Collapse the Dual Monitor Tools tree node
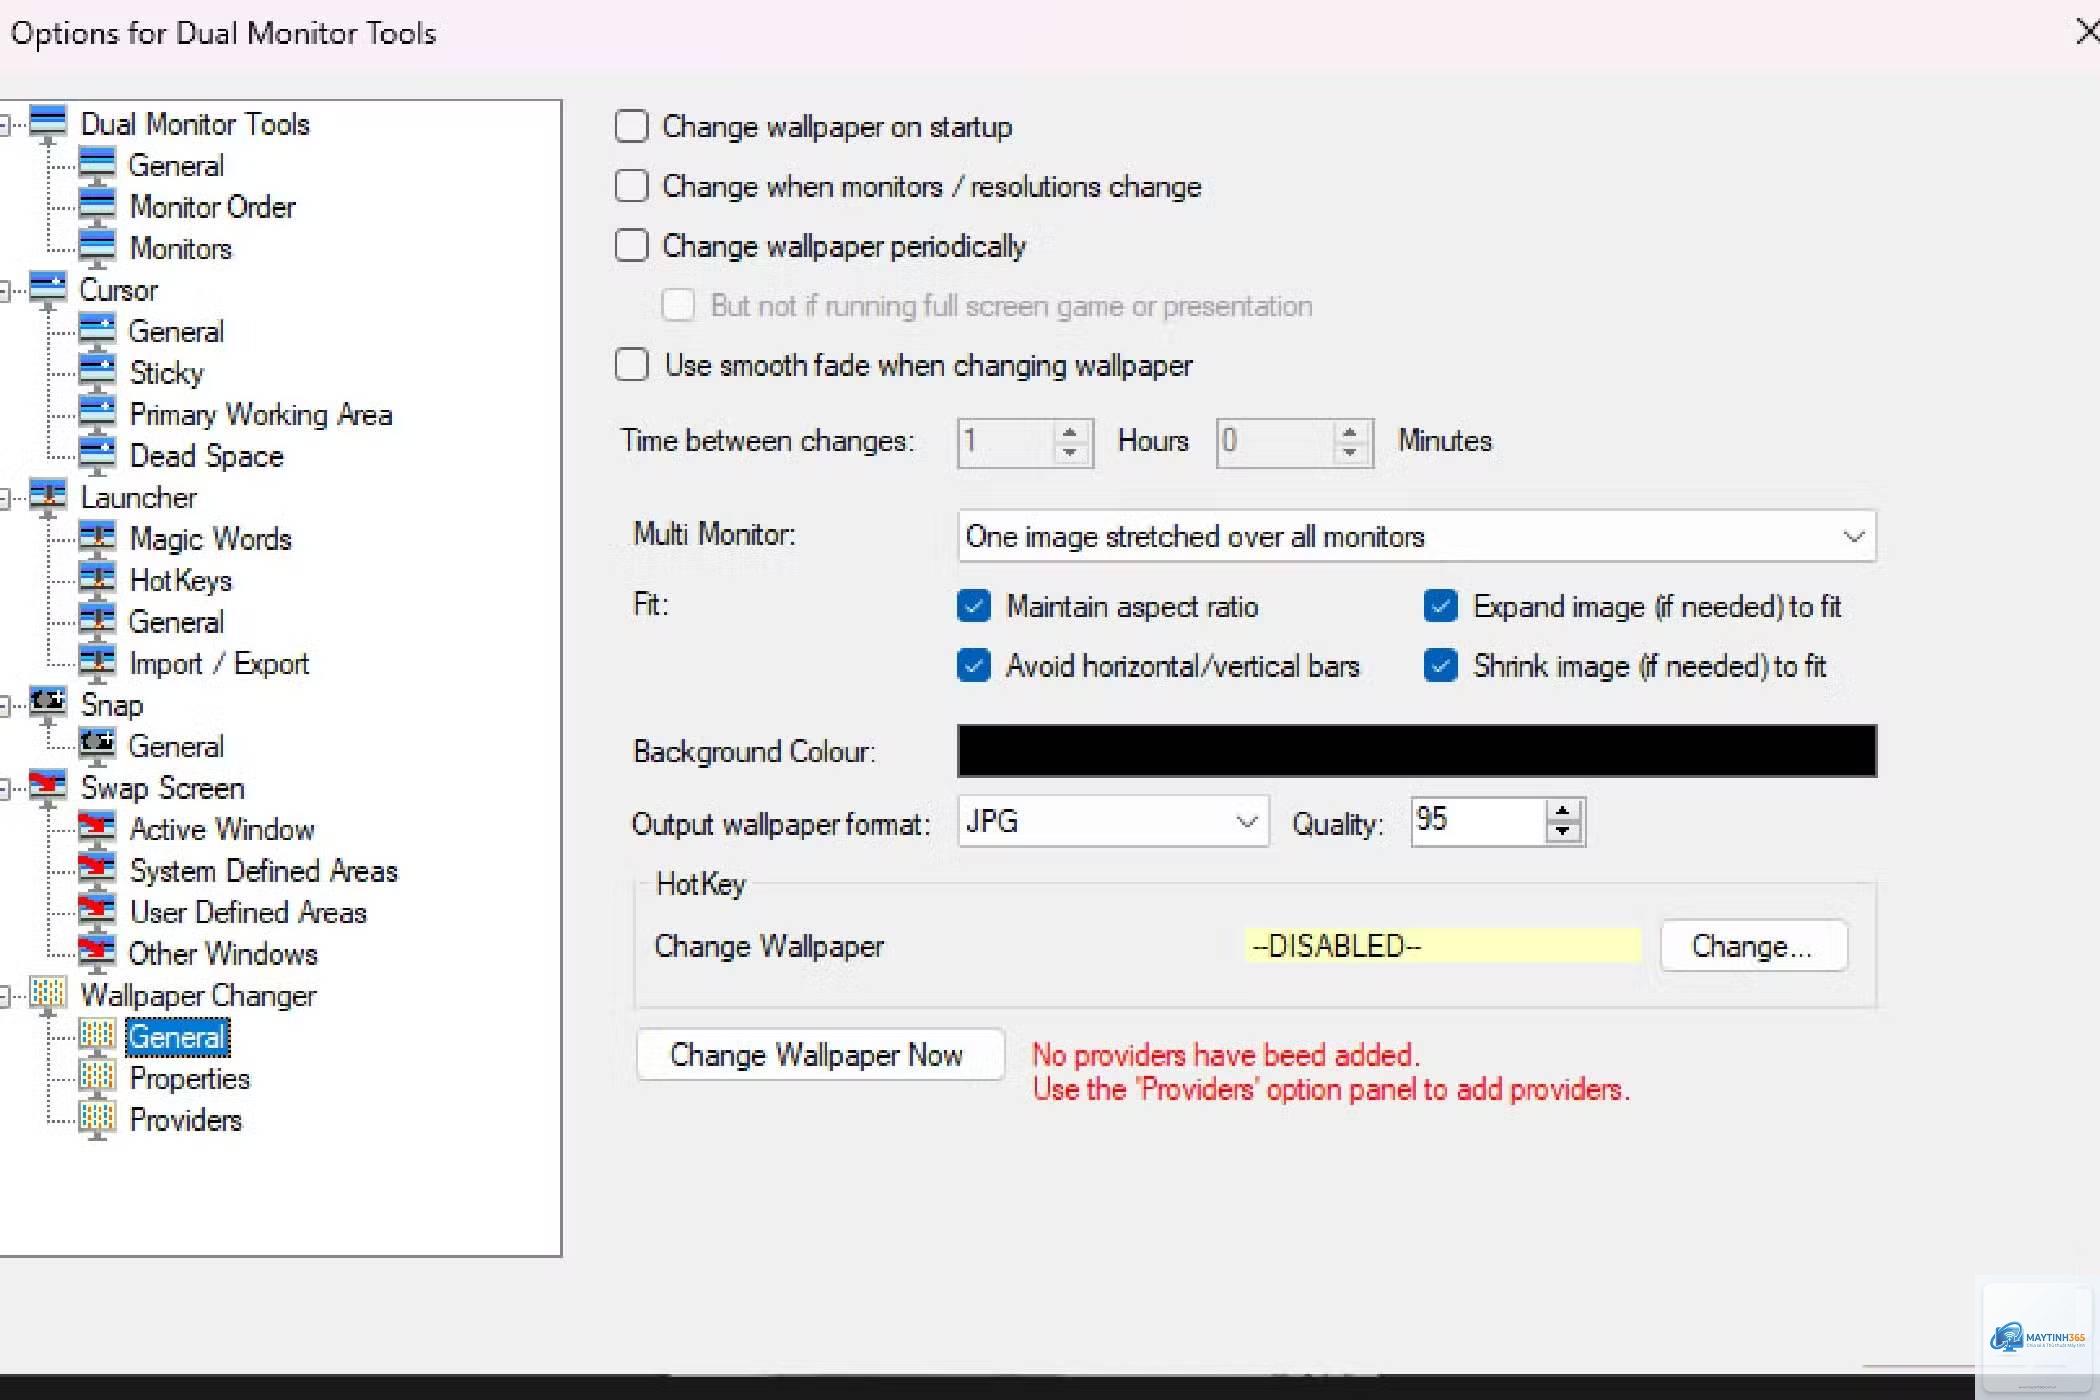The height and width of the screenshot is (1400, 2100). tap(5, 125)
